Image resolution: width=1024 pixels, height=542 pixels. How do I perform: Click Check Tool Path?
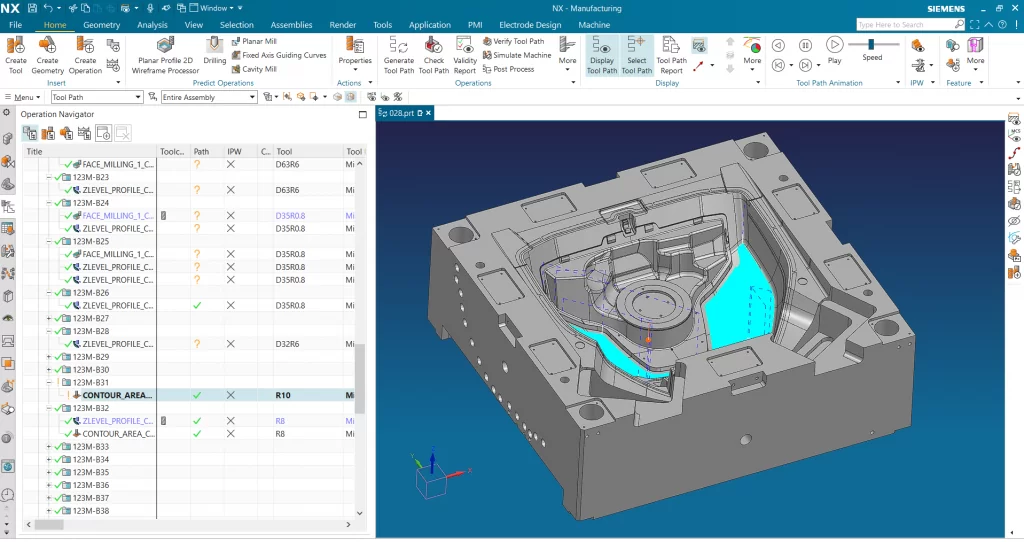pos(434,56)
